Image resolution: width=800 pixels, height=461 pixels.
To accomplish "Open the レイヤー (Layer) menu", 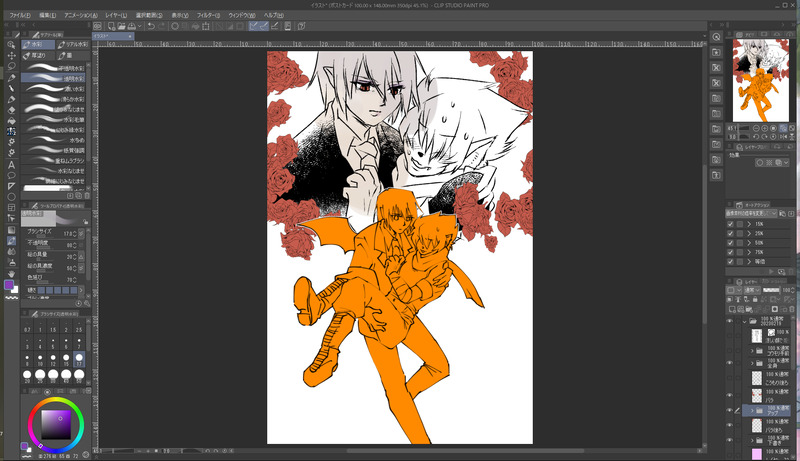I will tap(116, 15).
